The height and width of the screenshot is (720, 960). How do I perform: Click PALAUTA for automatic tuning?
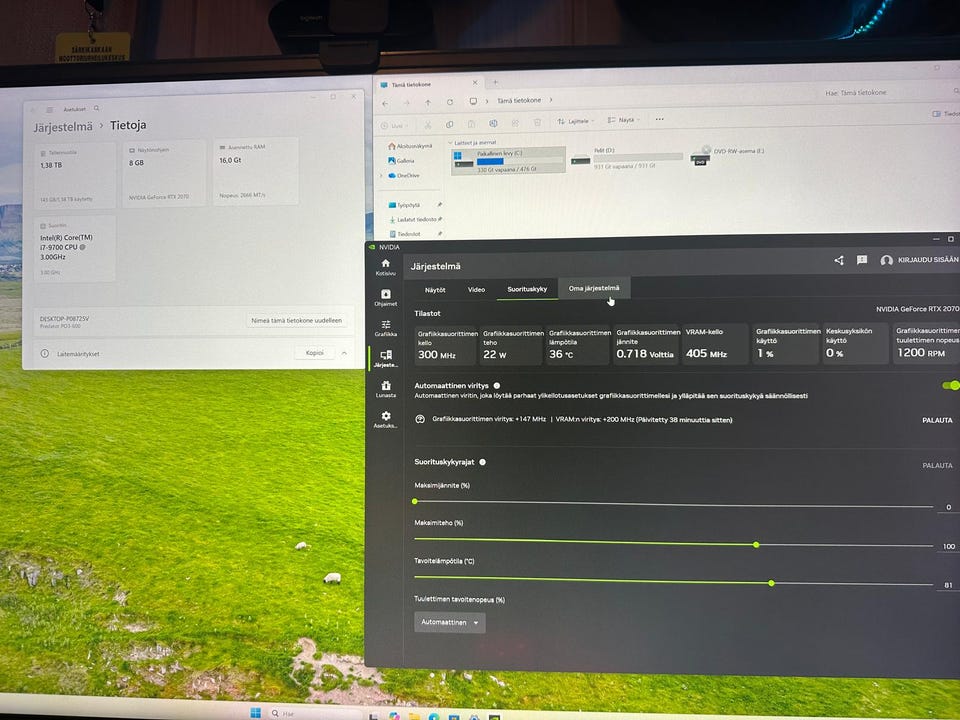click(x=937, y=420)
